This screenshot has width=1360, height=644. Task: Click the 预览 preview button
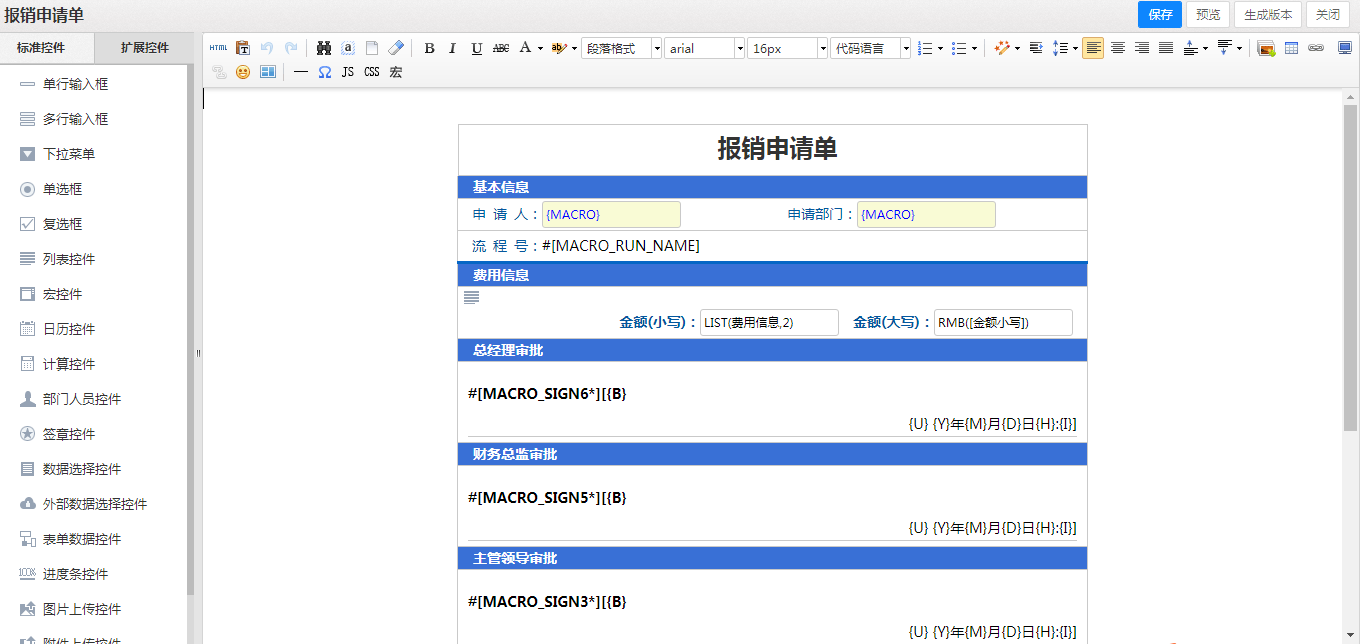(1208, 14)
